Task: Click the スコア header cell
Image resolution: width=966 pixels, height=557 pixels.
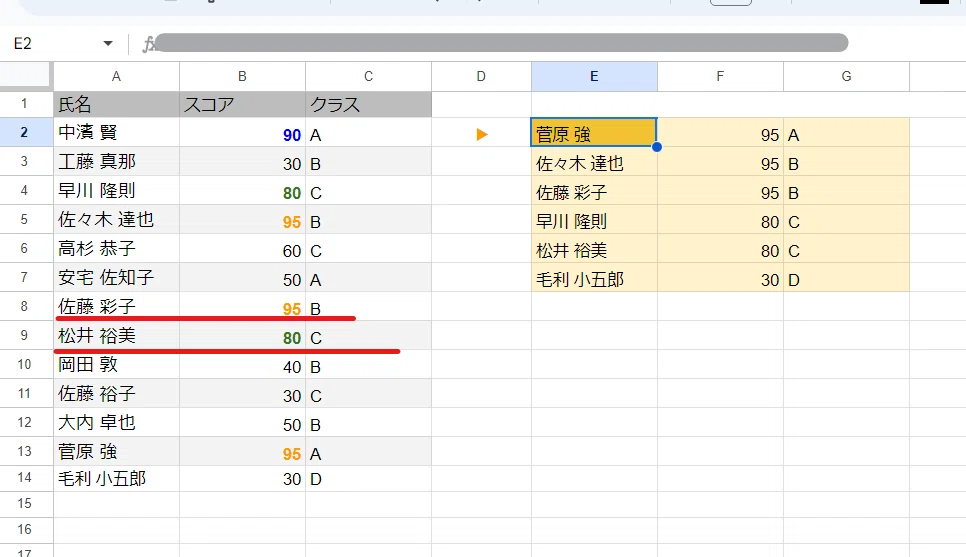Action: (242, 104)
